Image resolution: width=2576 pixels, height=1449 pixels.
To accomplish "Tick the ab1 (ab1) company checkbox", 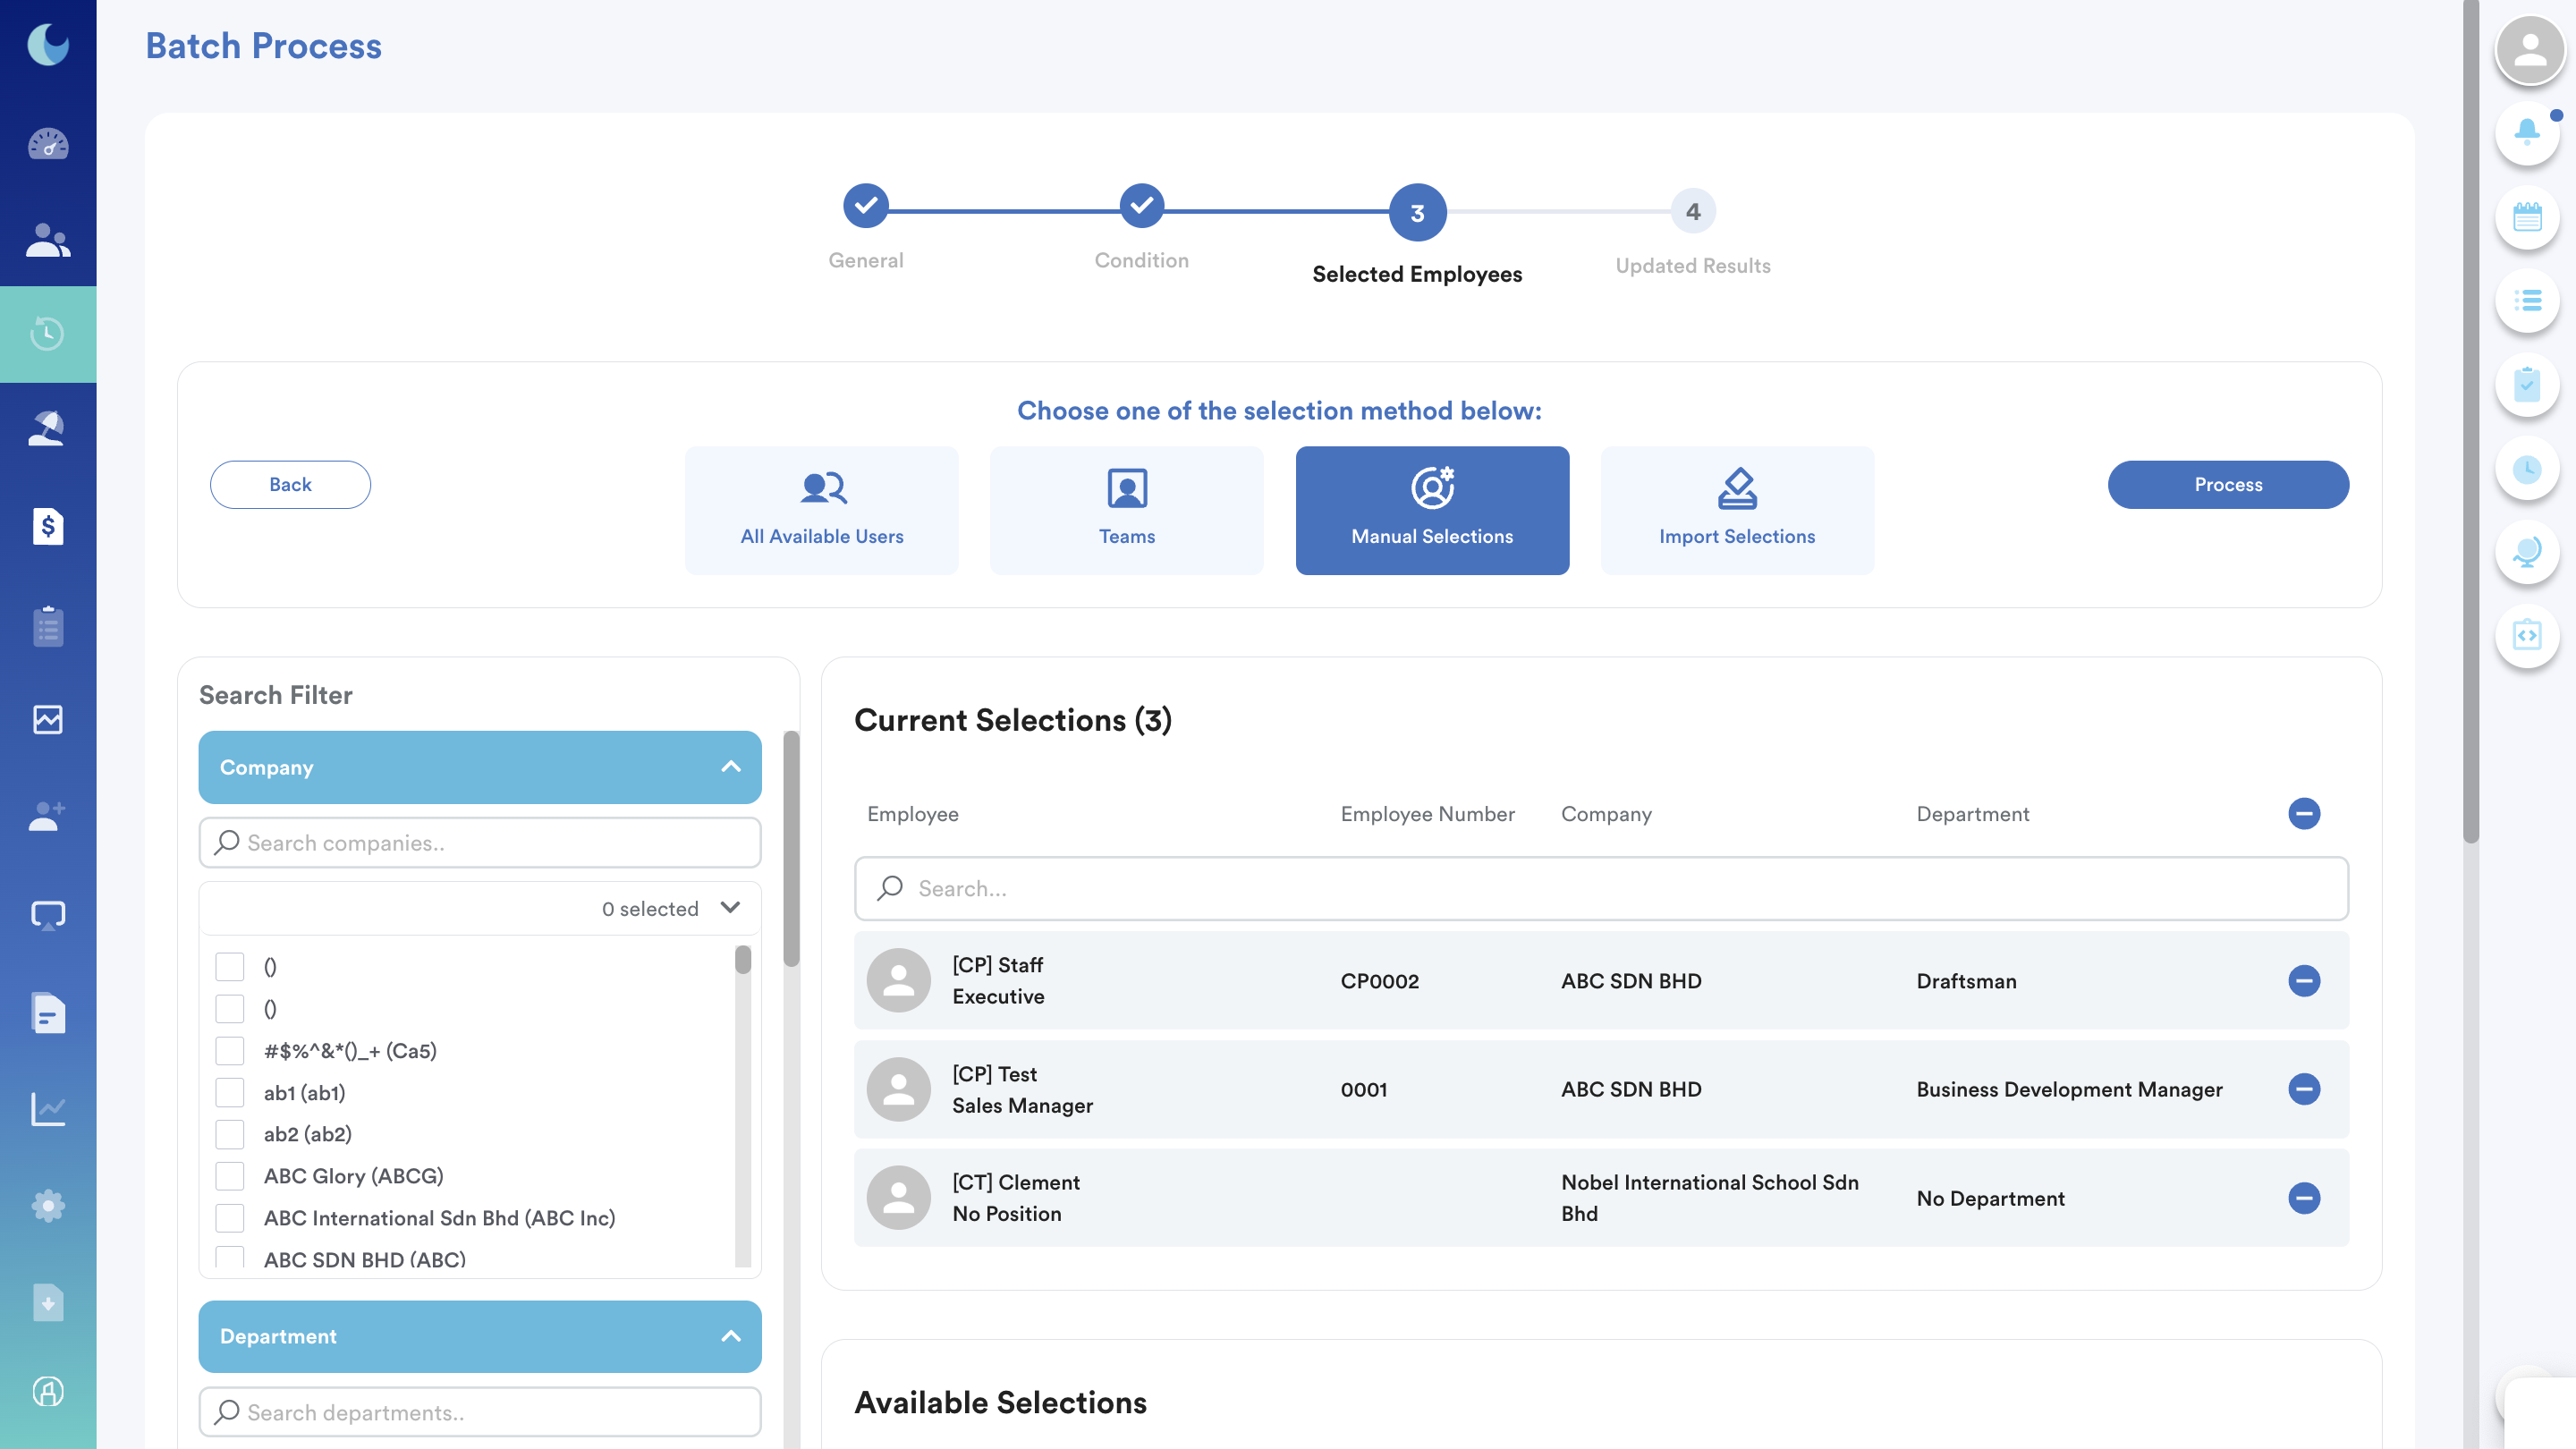I will (230, 1092).
